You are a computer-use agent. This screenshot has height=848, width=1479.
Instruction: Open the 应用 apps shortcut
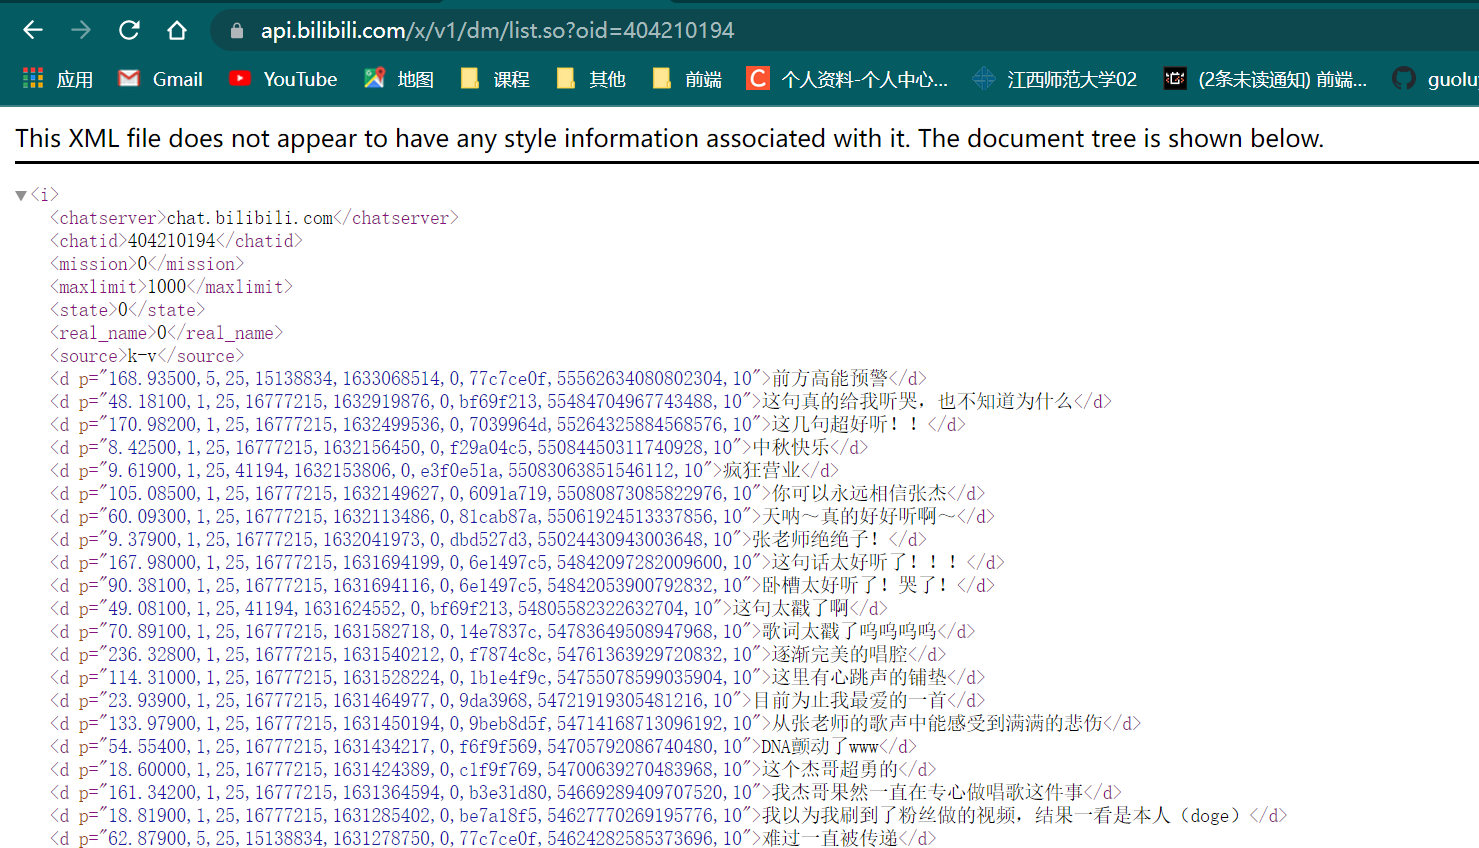(x=58, y=79)
